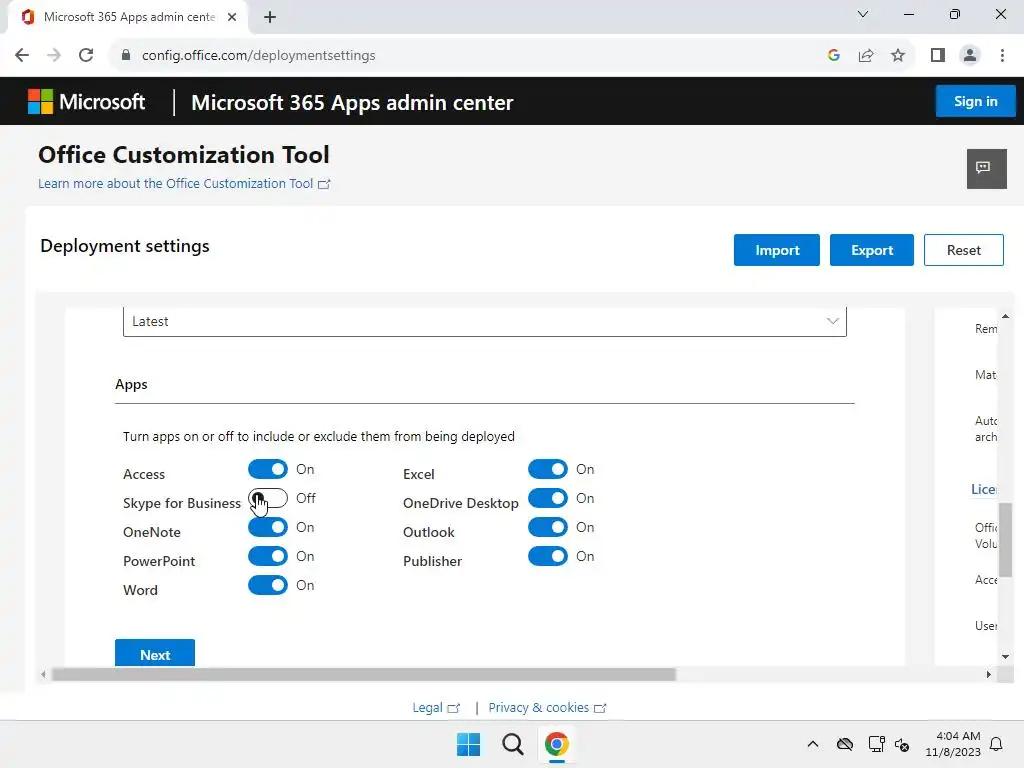Reload the page with refresh icon
The width and height of the screenshot is (1024, 768).
click(x=86, y=56)
